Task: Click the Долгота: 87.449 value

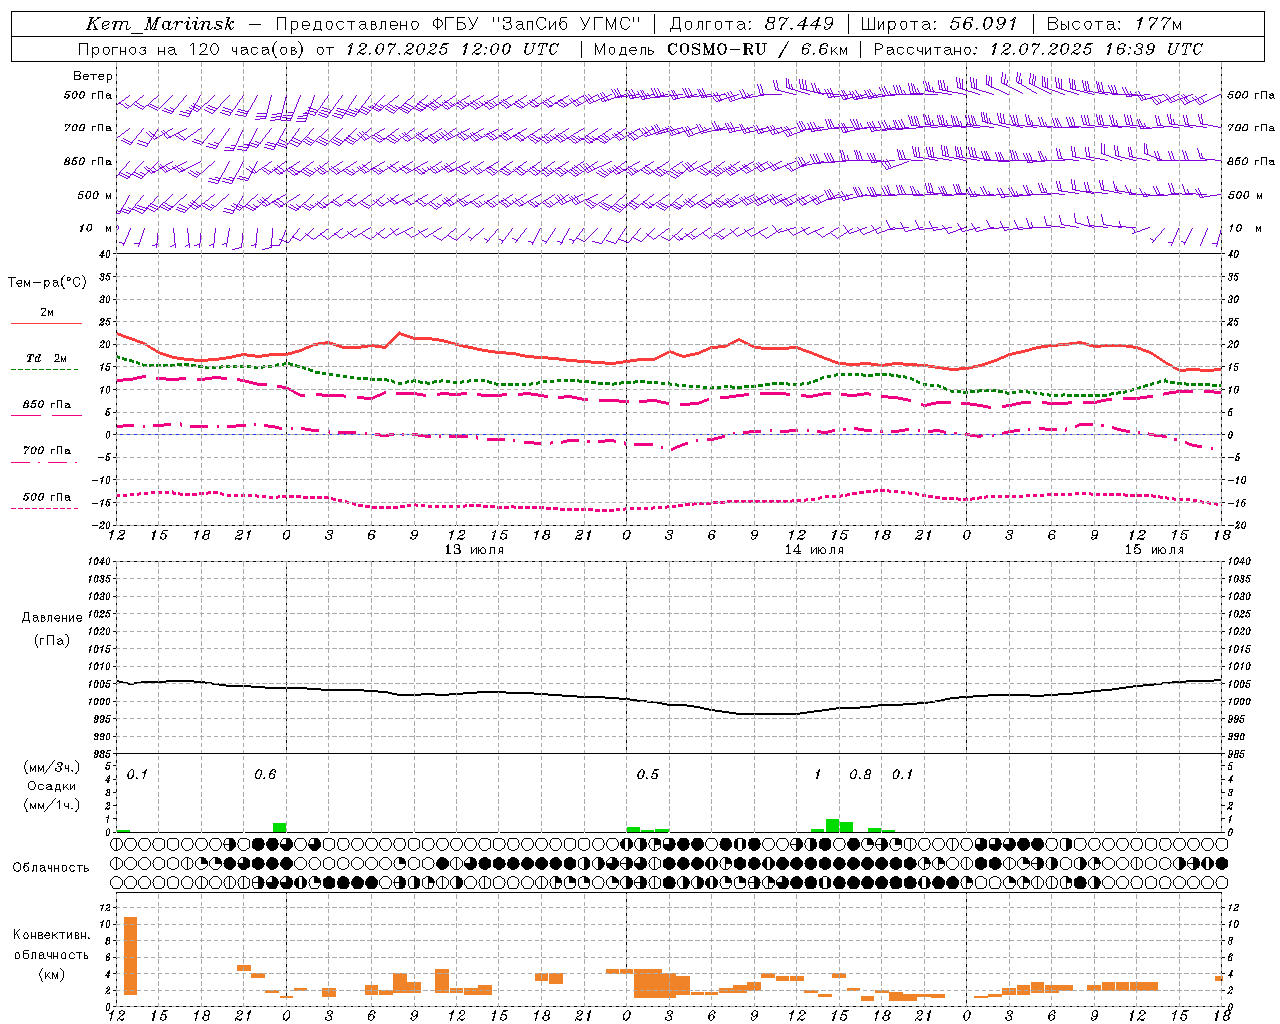Action: pos(751,24)
